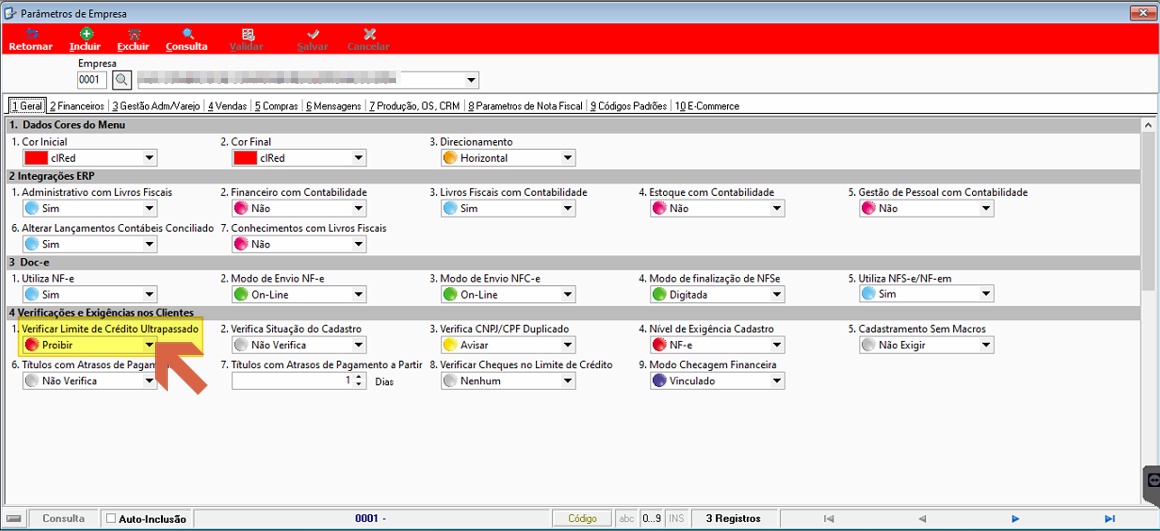Open Modo de finalização de NFSe dropdown
The width and height of the screenshot is (1160, 531).
tap(777, 294)
